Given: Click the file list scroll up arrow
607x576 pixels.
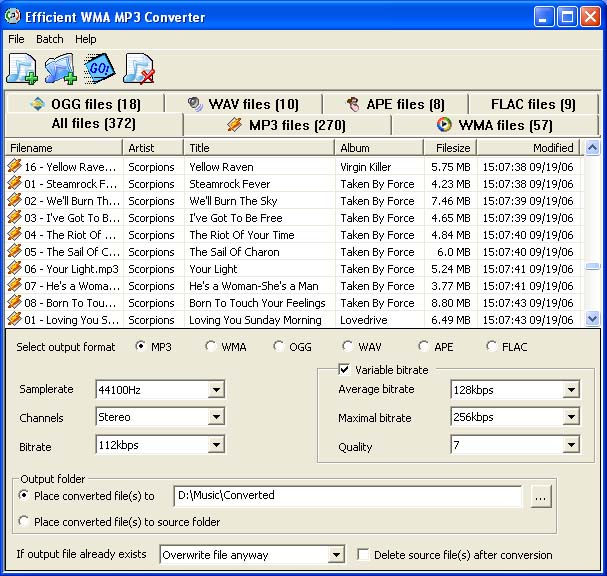Looking at the screenshot, I should tap(592, 147).
